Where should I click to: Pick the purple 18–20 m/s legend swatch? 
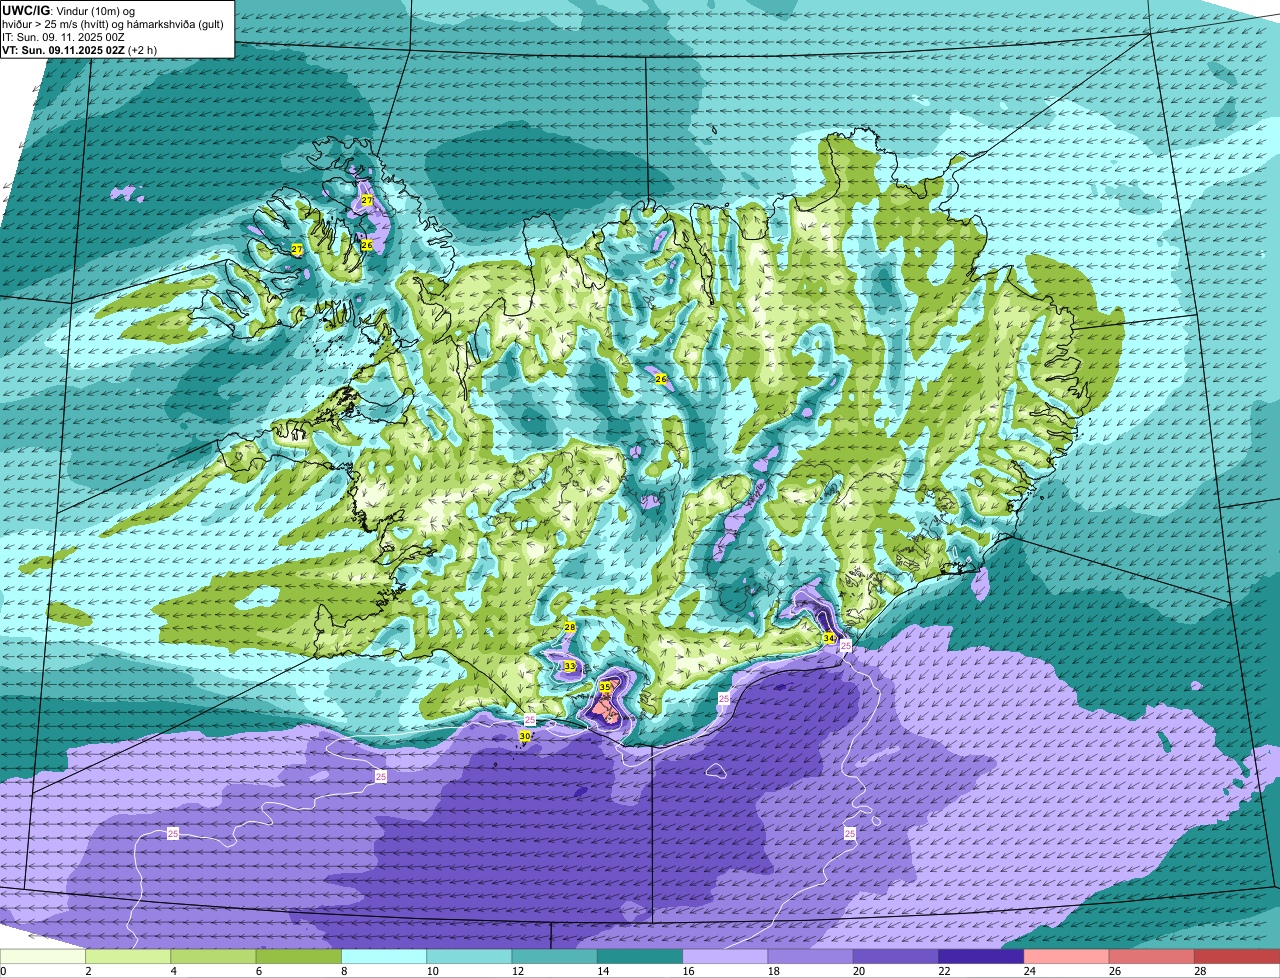(811, 957)
